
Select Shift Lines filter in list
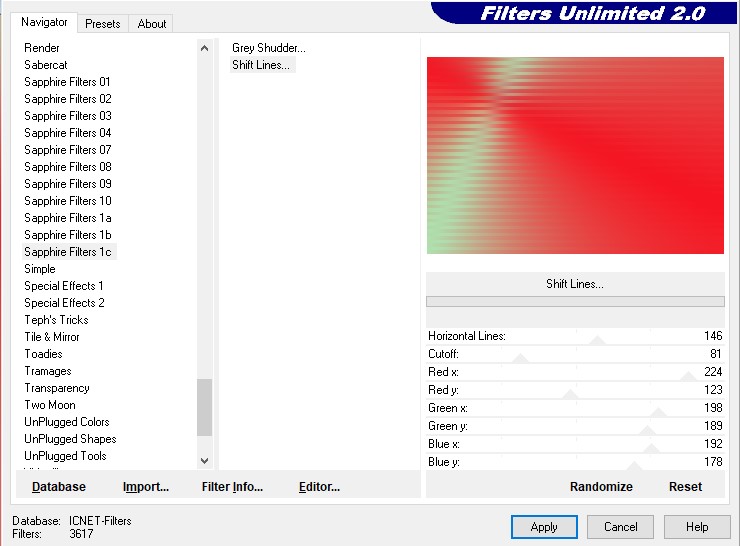click(261, 65)
